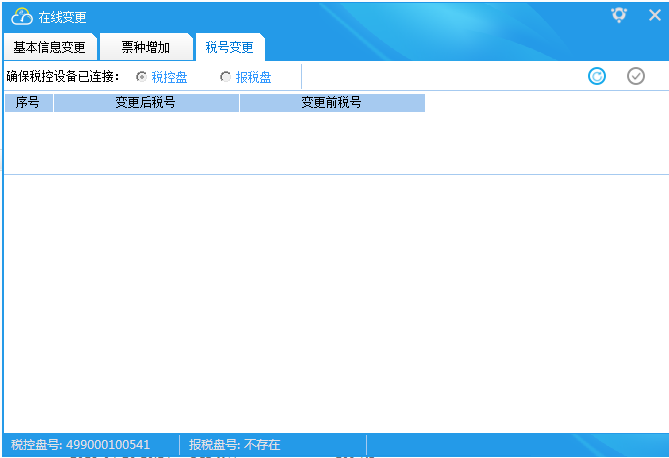The height and width of the screenshot is (458, 669).
Task: Click the gray checkmark confirm icon
Action: [x=636, y=76]
